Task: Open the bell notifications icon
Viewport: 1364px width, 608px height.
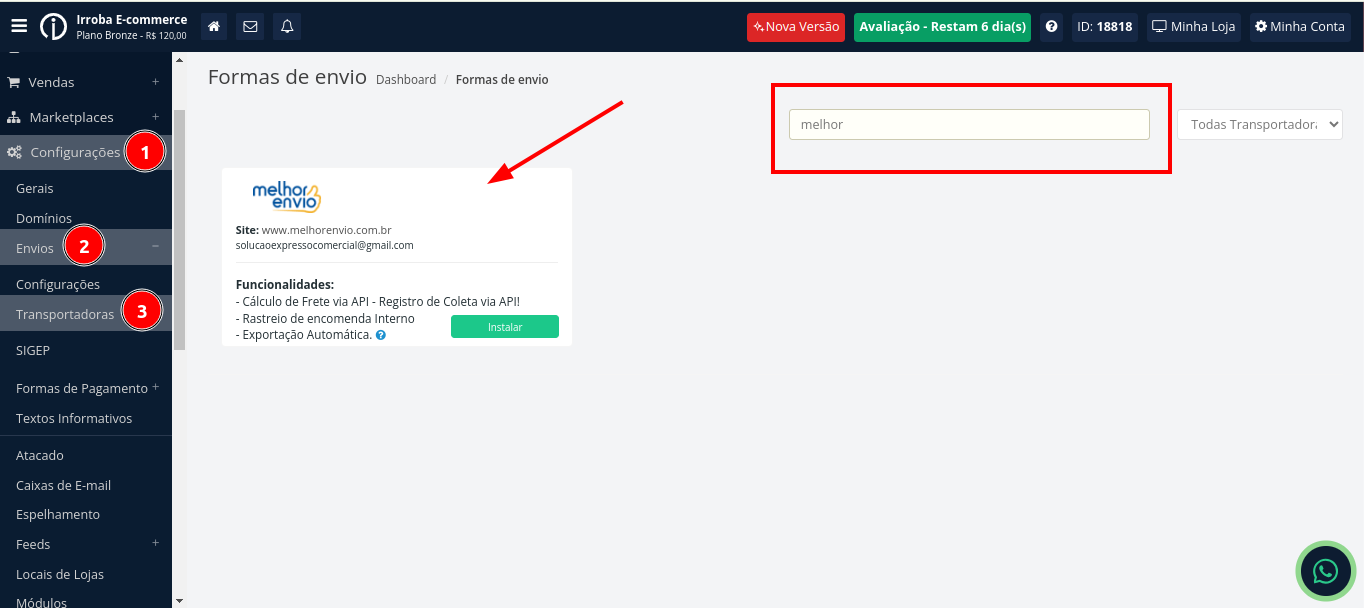Action: 287,27
